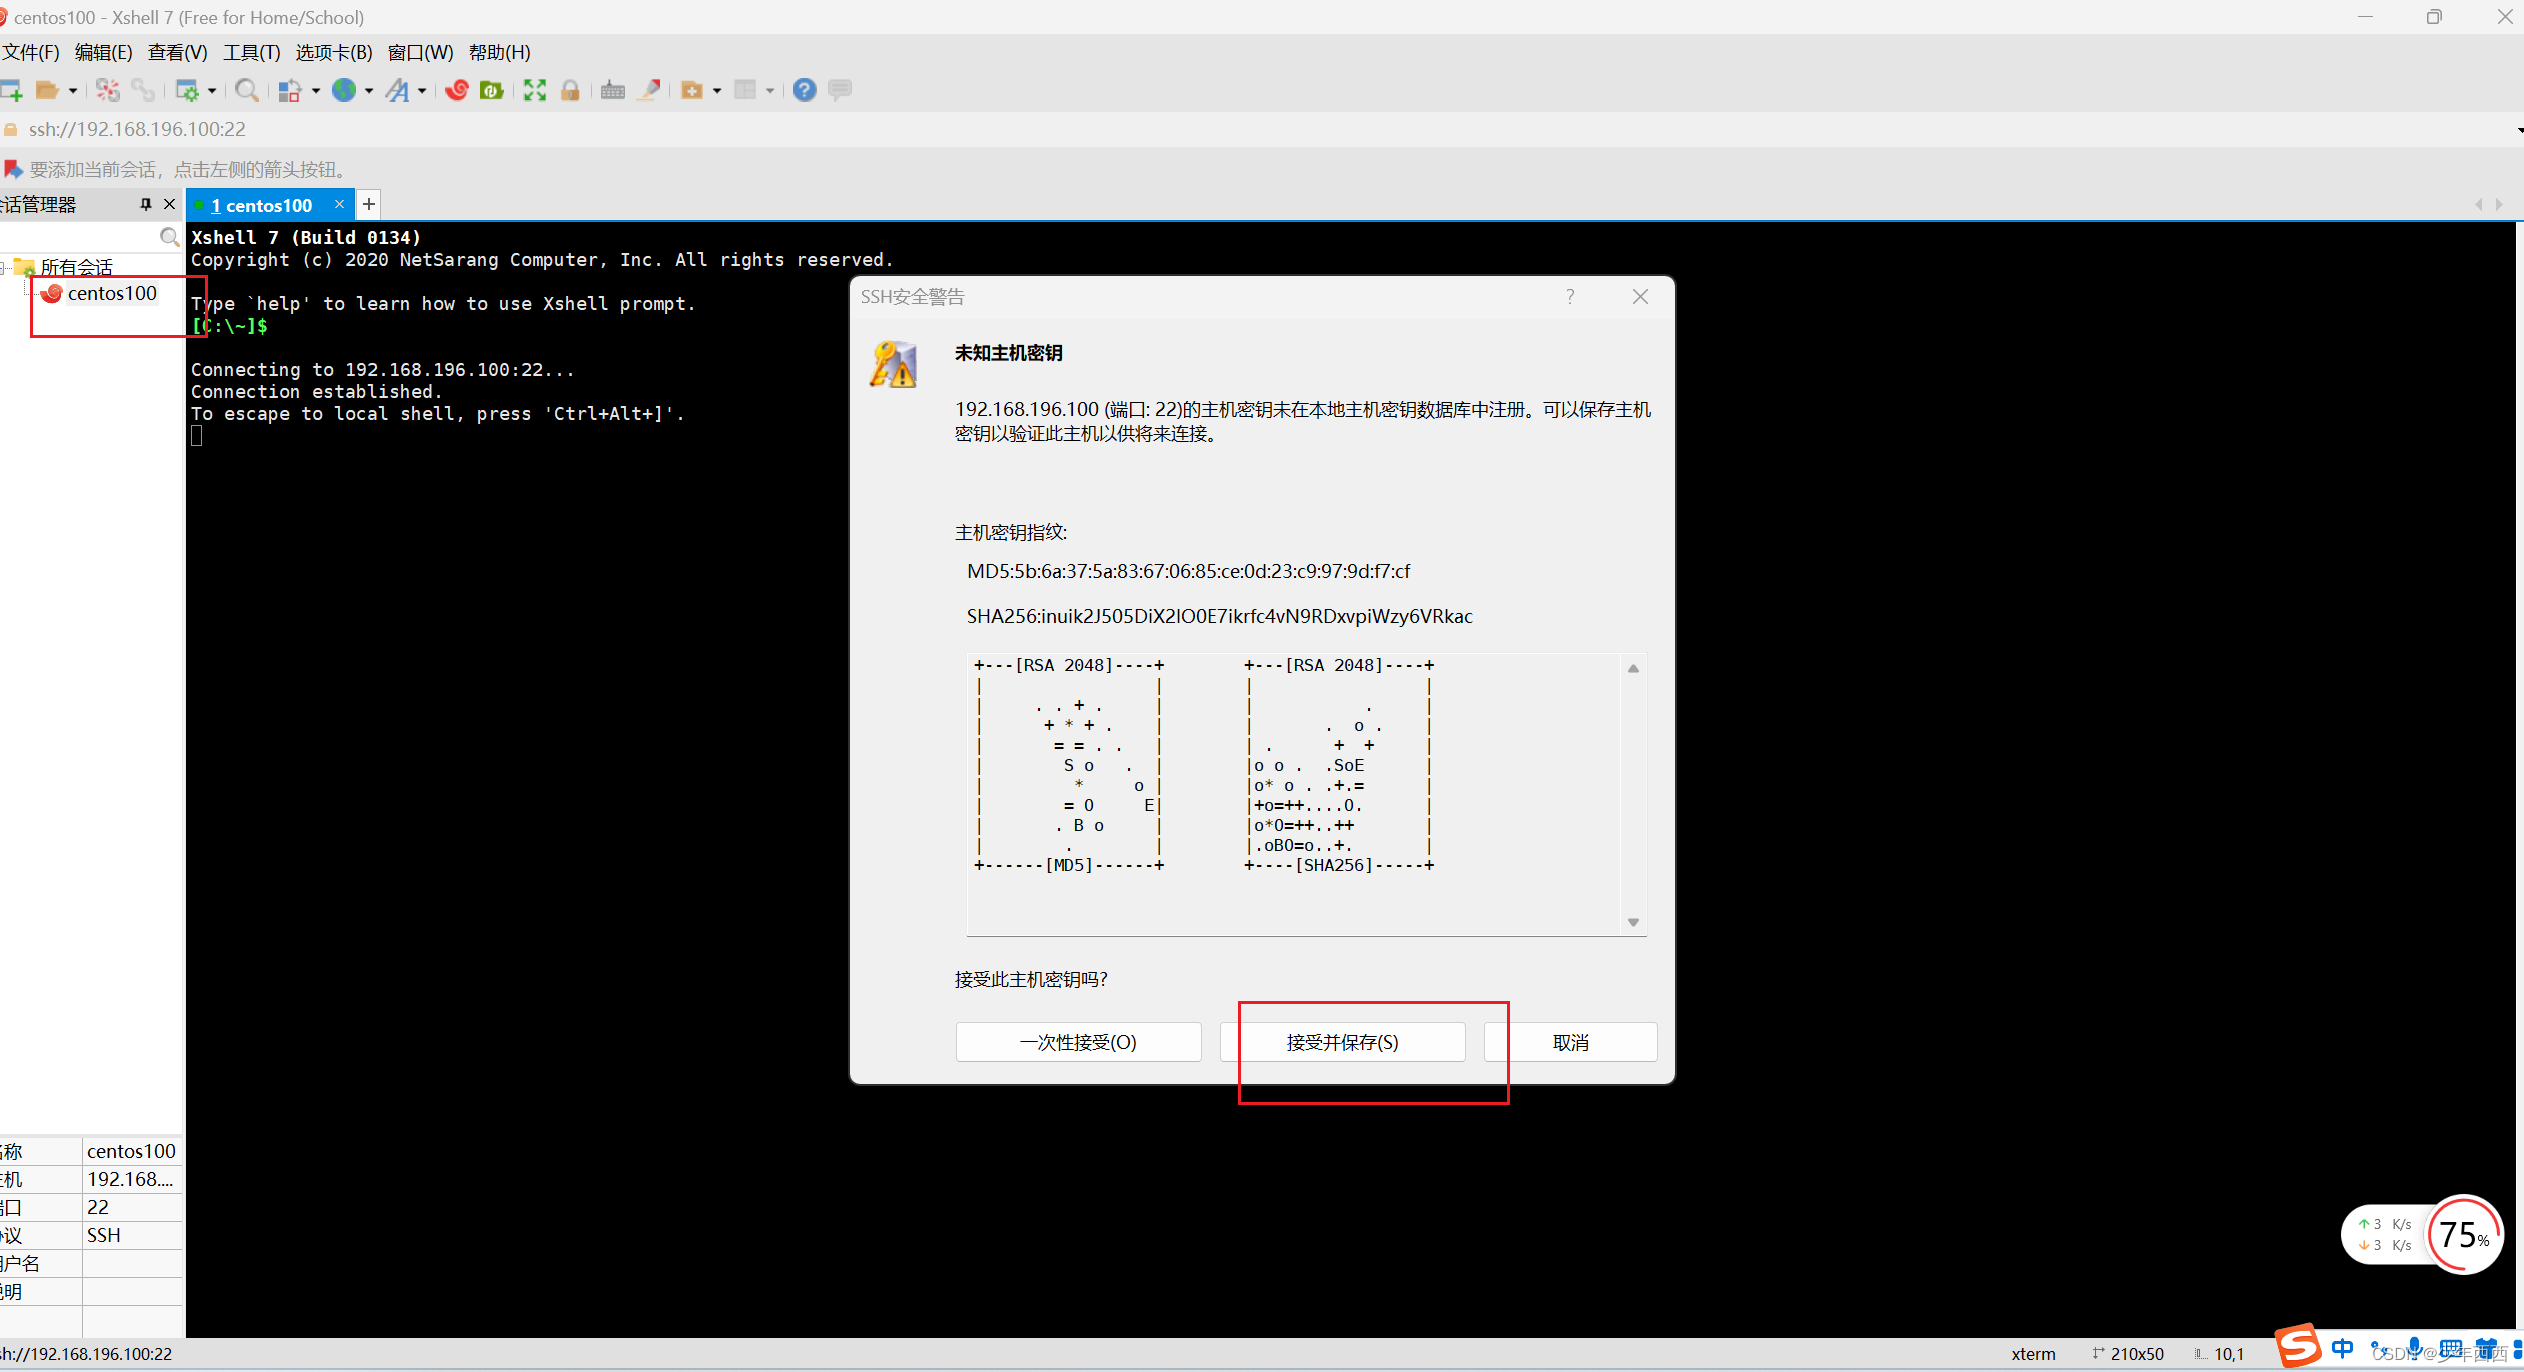Viewport: 2524px width, 1372px height.
Task: Click the New Session toolbar icon
Action: click(12, 91)
